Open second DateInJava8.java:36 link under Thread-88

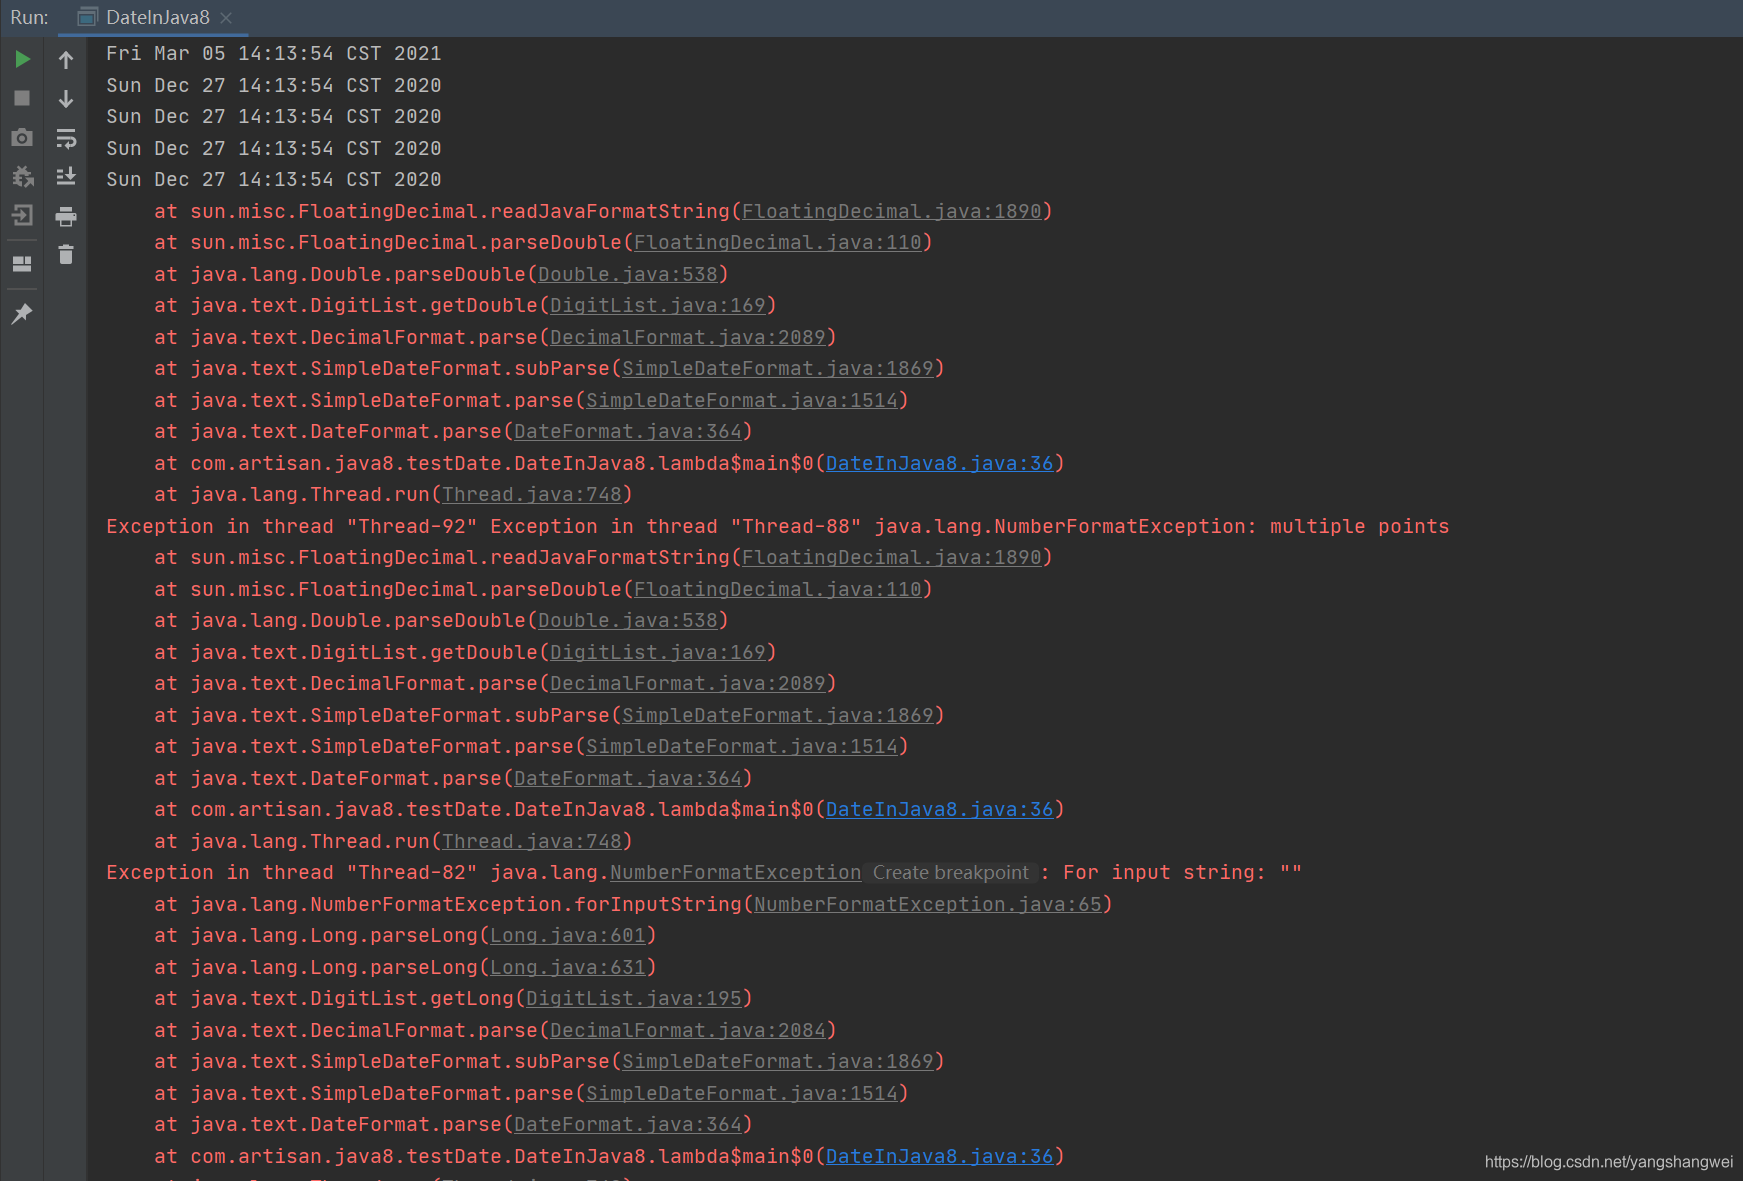pos(939,809)
